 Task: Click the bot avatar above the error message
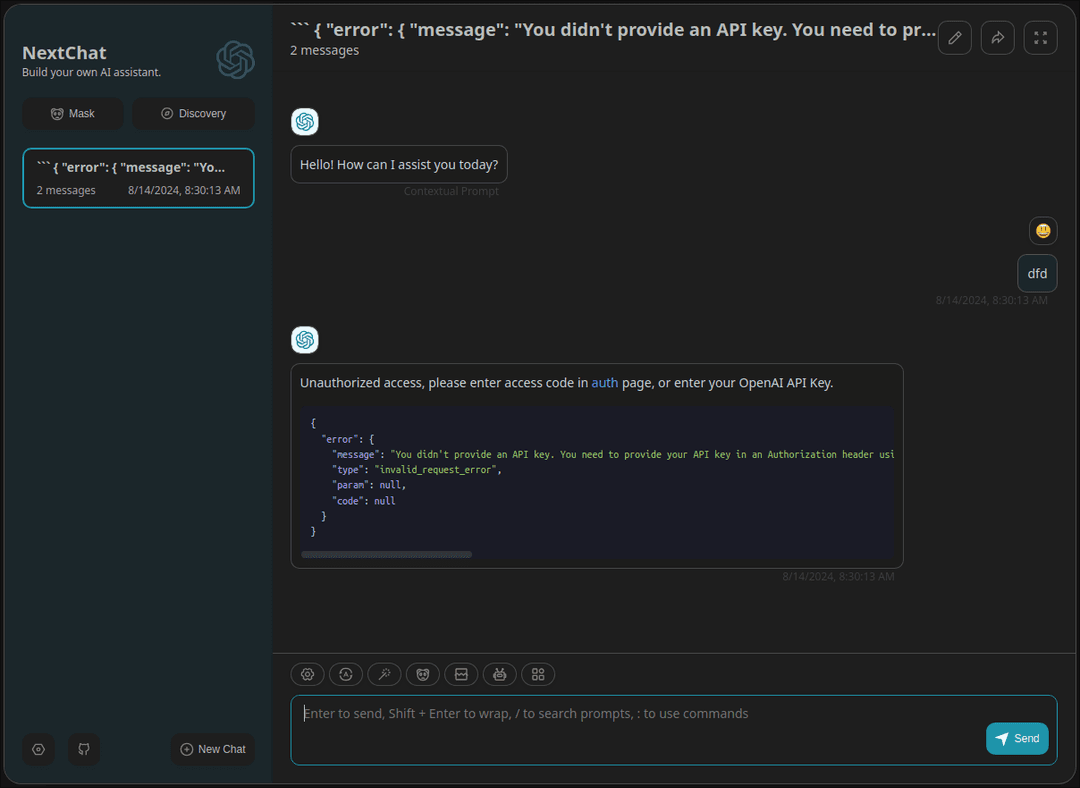click(305, 340)
